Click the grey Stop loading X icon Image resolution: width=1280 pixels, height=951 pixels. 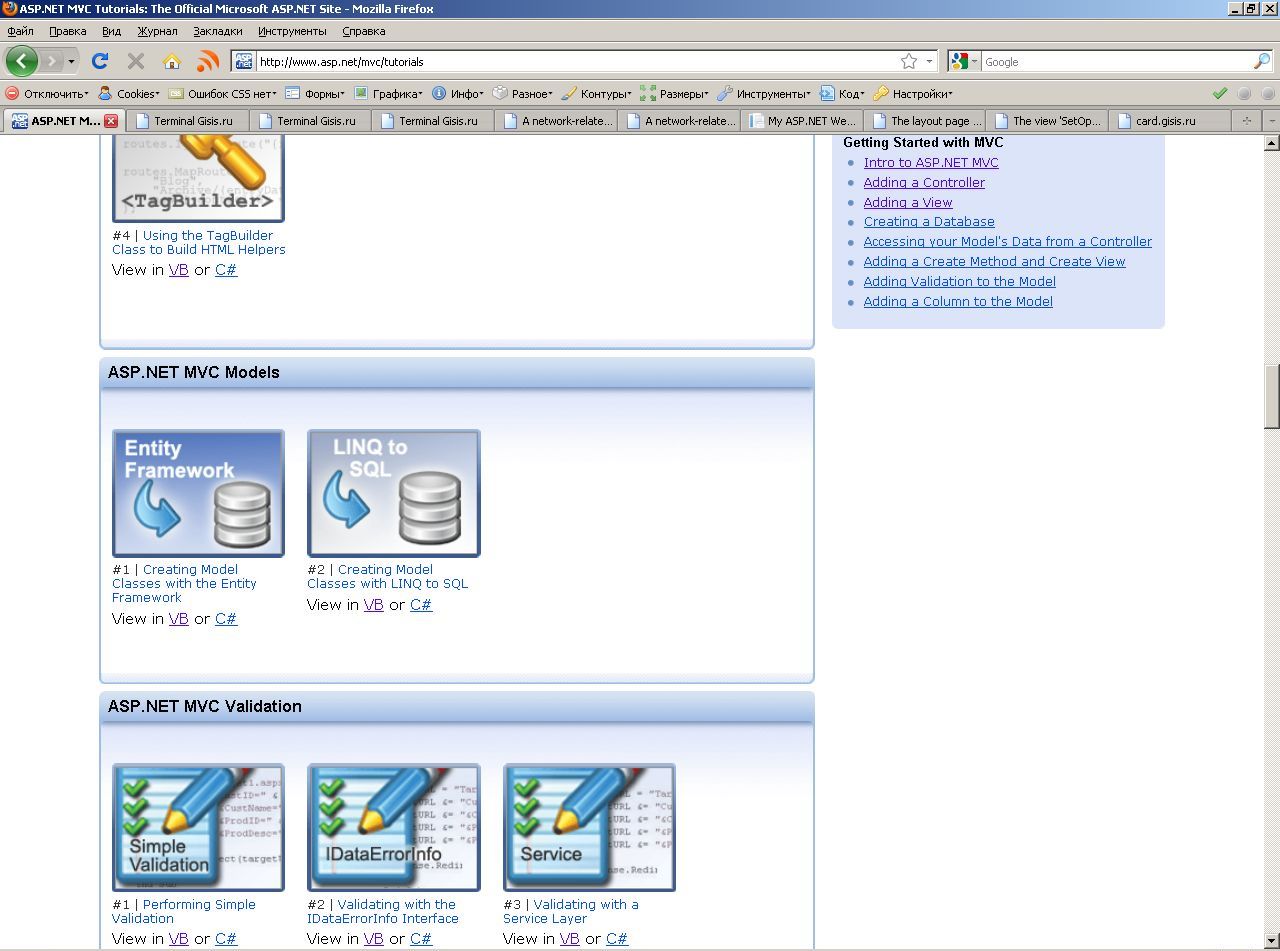136,61
